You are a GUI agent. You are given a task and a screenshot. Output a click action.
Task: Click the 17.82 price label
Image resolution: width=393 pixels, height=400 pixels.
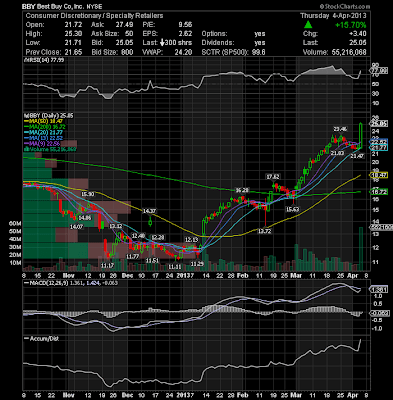click(x=273, y=176)
